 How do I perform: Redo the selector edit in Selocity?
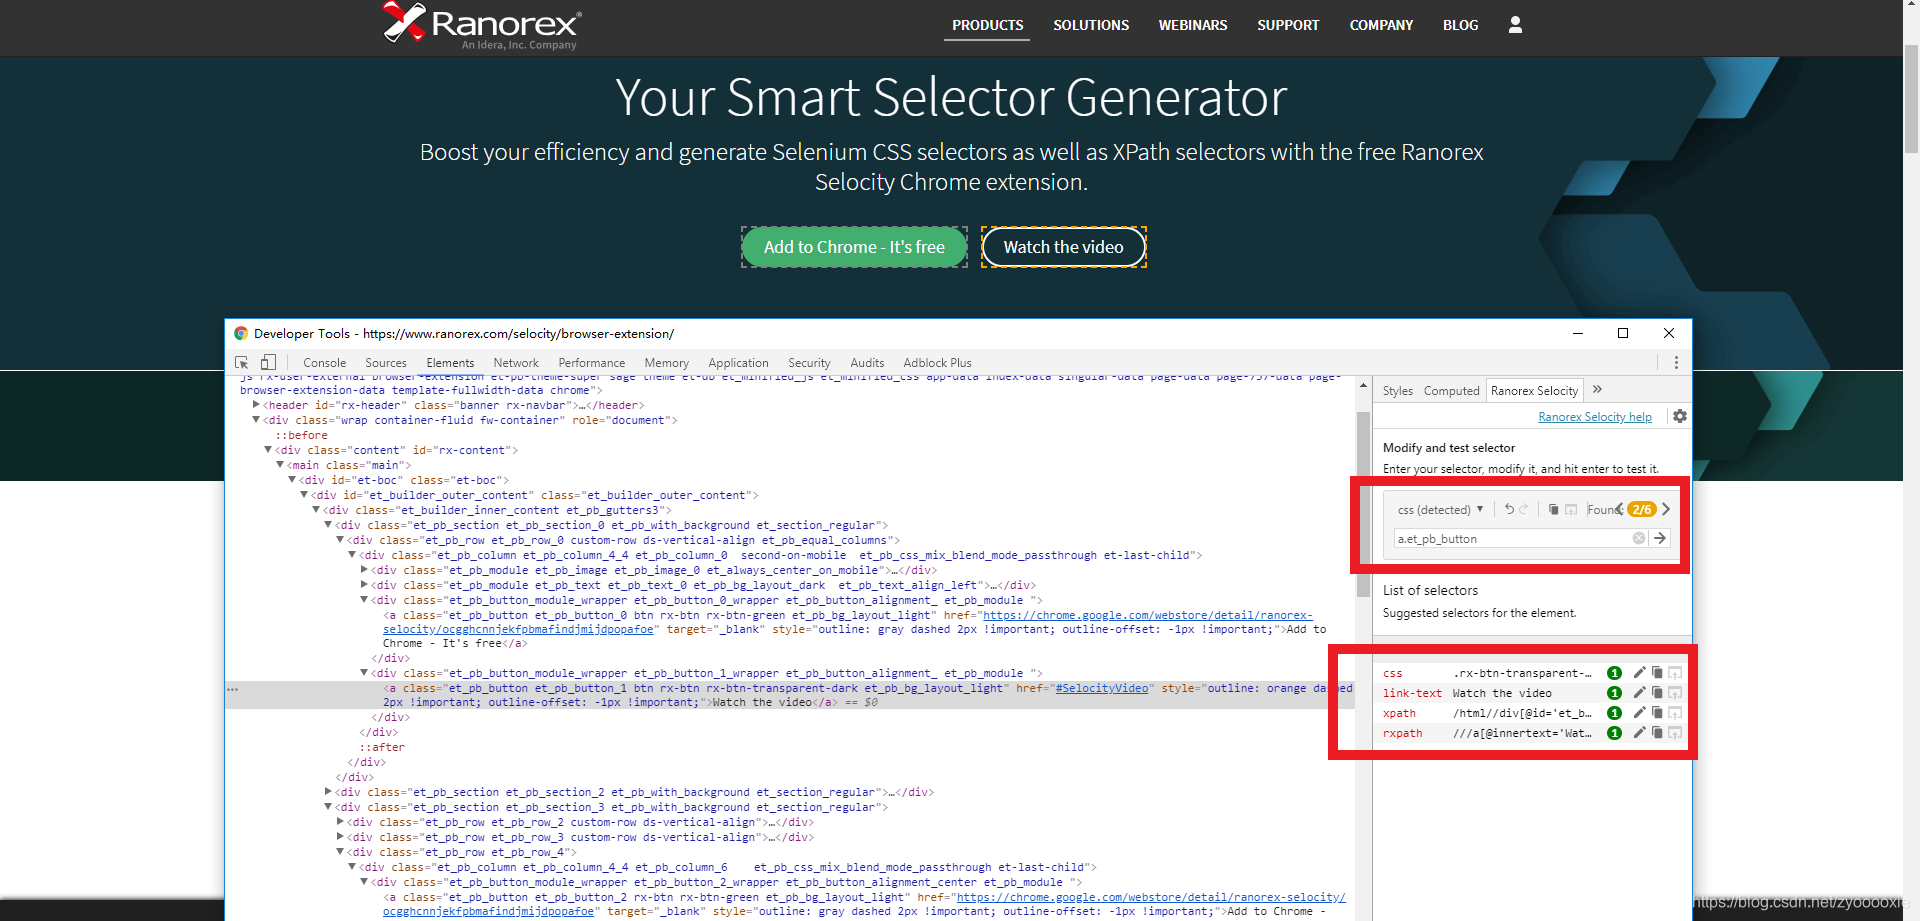[1523, 509]
